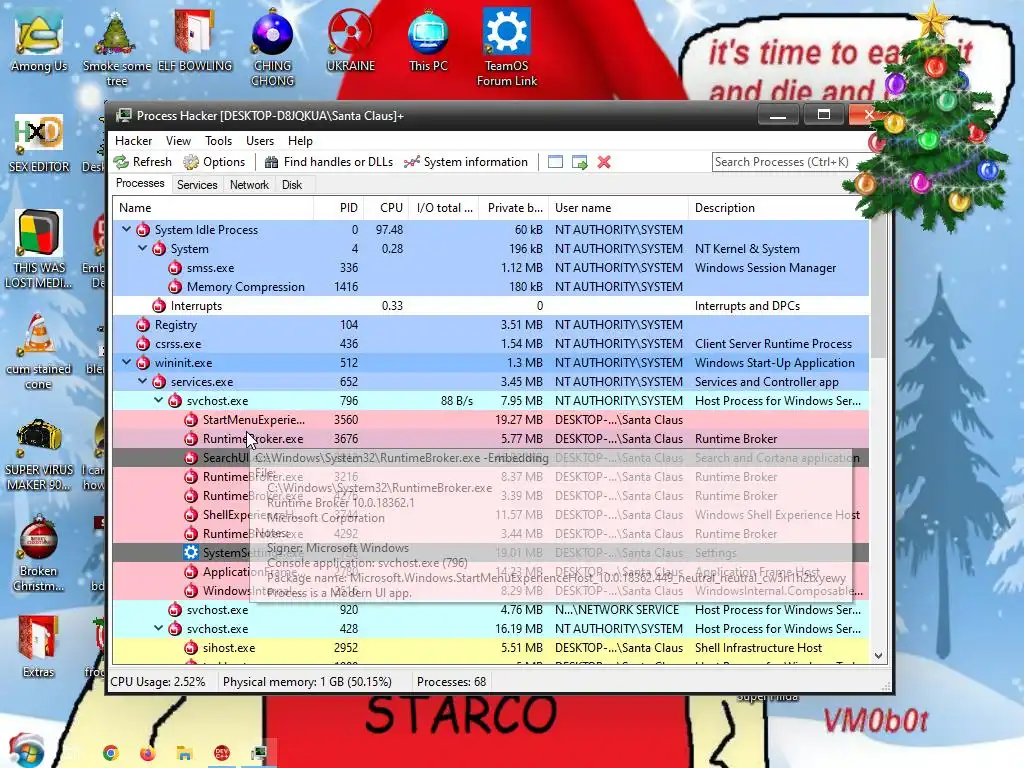
Task: Select svchost.exe PID 920 row
Action: coord(491,610)
